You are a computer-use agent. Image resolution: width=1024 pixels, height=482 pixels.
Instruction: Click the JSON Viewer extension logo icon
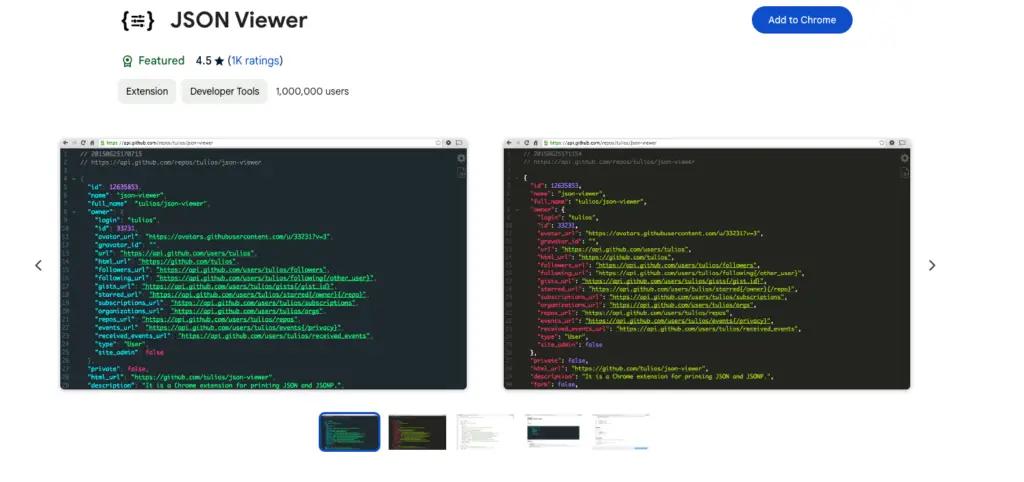138,20
